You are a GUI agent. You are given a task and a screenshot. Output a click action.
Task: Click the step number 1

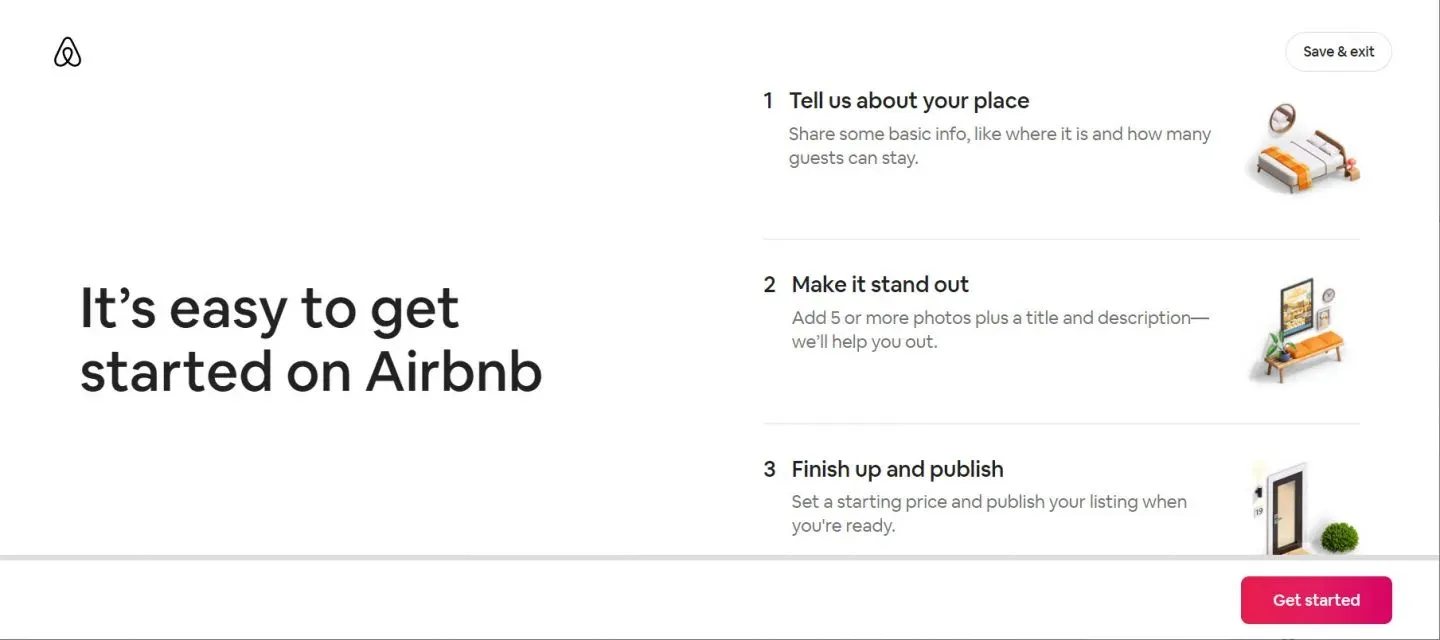tap(768, 101)
